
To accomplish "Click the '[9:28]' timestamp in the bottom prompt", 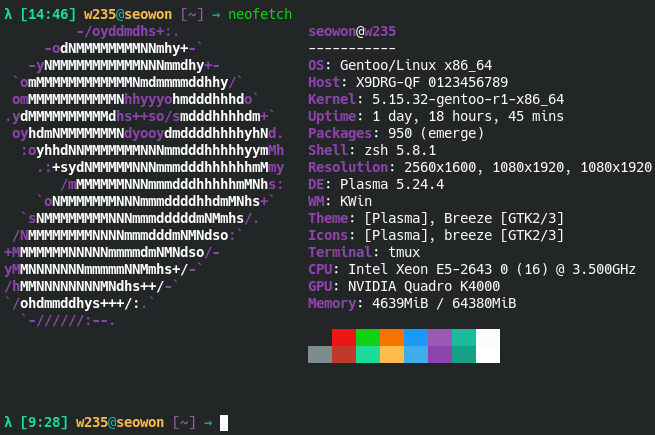I will tap(44, 422).
